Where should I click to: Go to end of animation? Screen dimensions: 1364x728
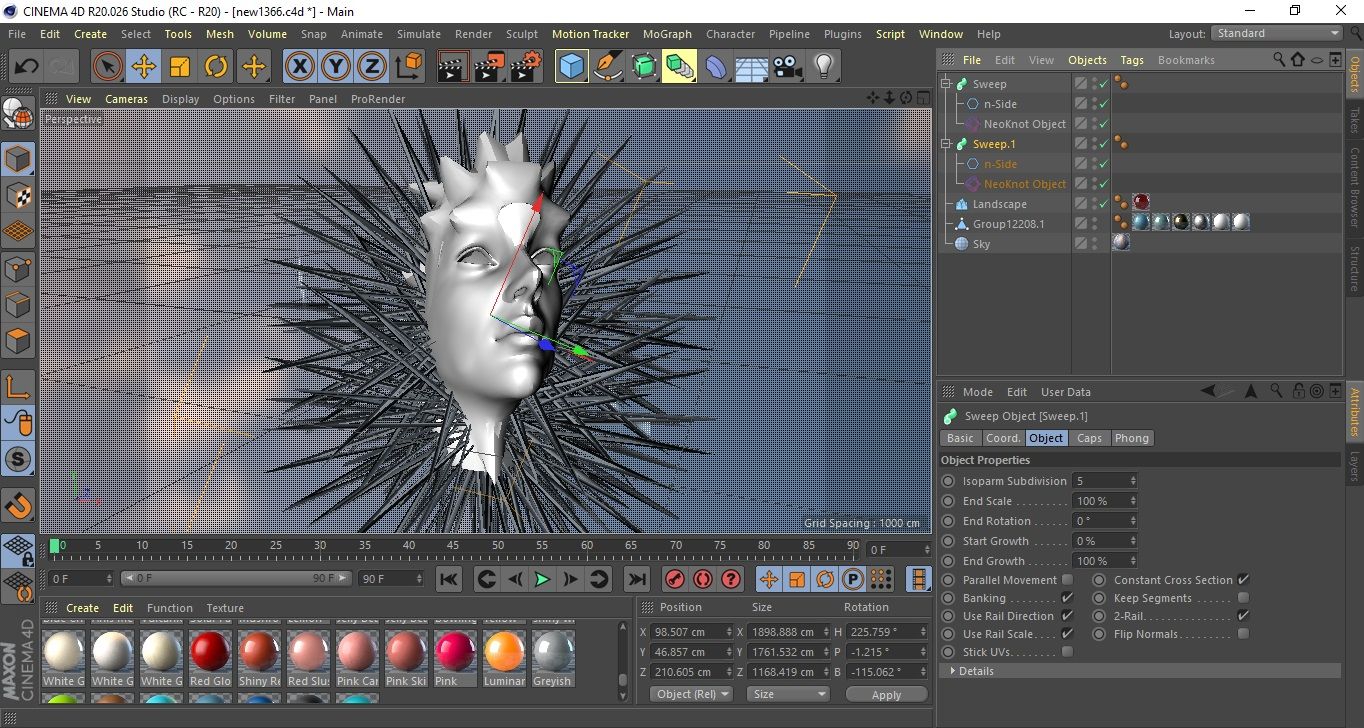636,579
